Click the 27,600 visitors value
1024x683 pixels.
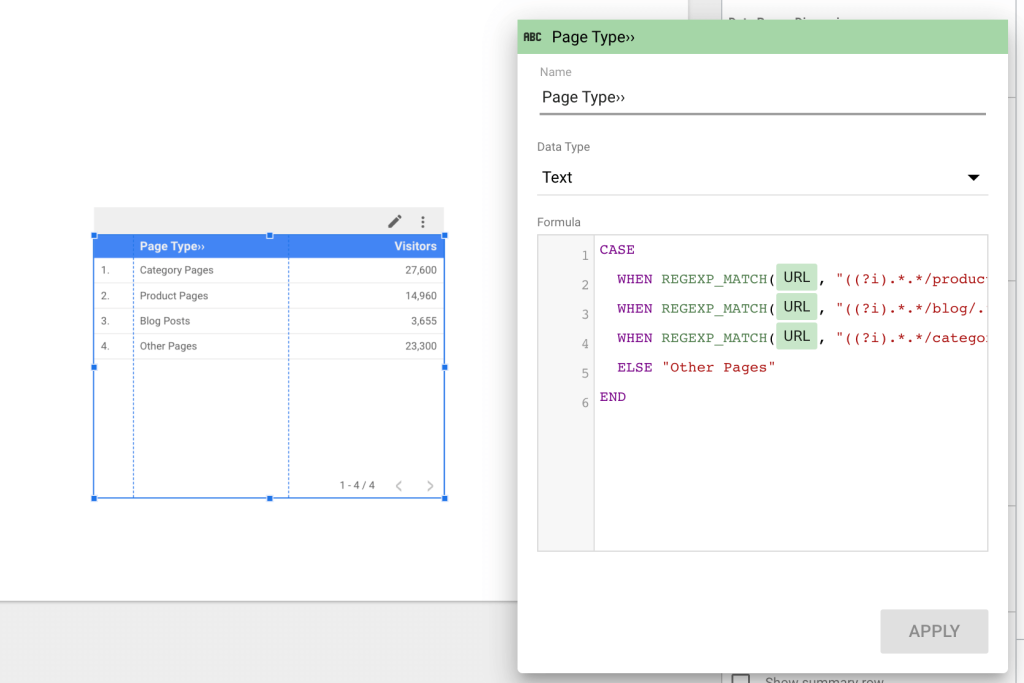tap(421, 270)
